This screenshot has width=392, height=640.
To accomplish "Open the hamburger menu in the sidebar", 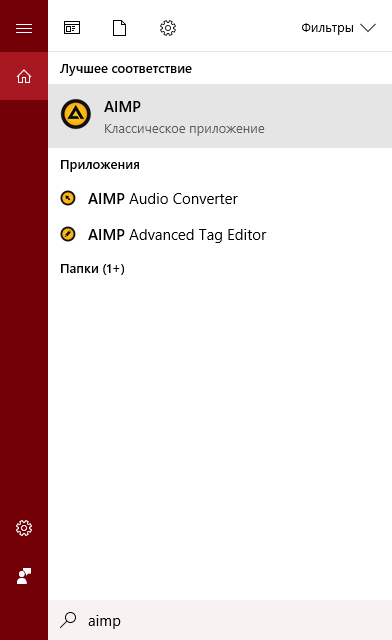I will tap(24, 28).
